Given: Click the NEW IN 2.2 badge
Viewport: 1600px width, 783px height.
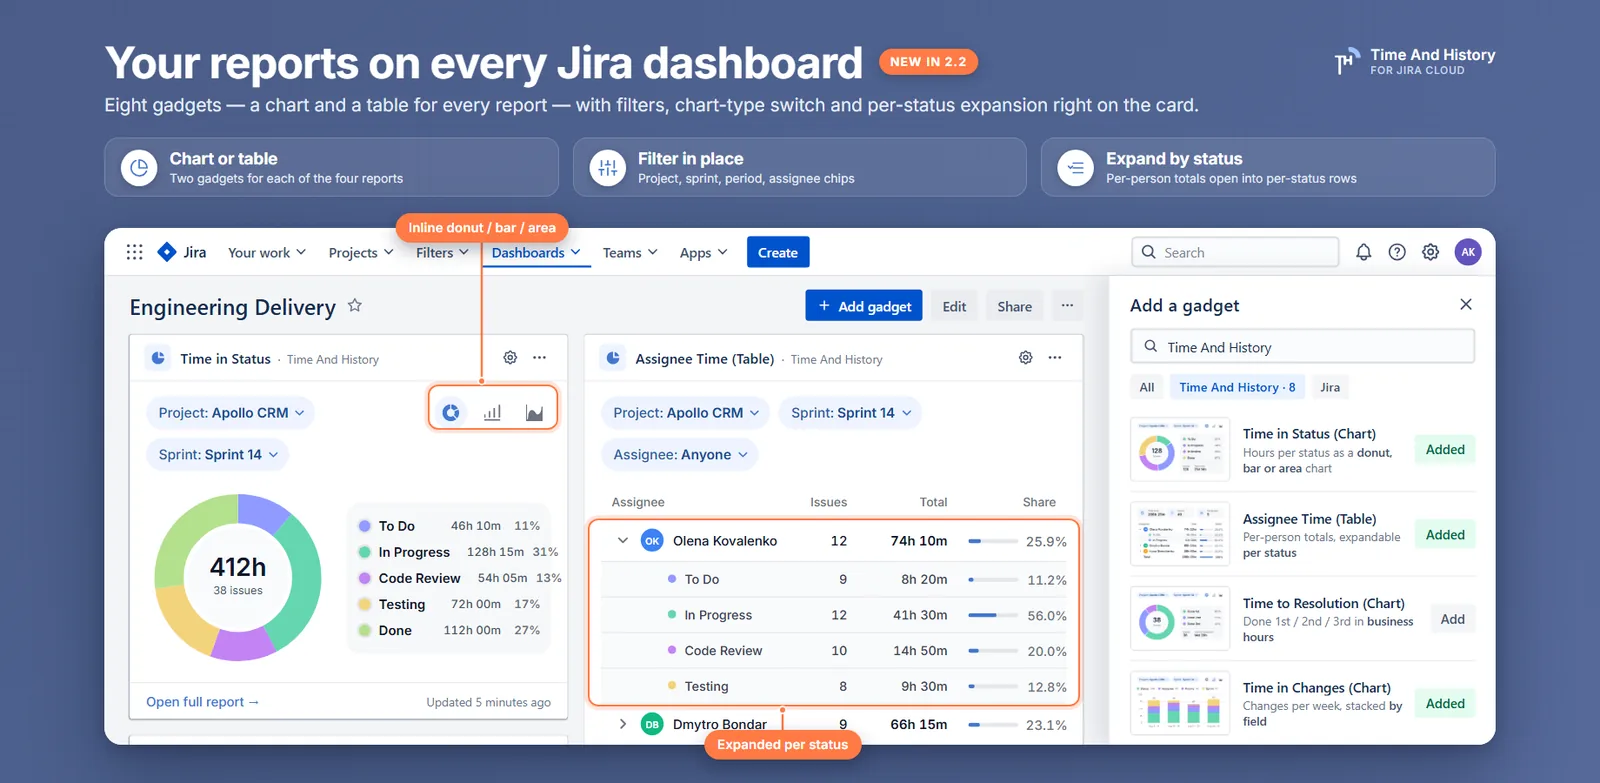Looking at the screenshot, I should point(928,62).
